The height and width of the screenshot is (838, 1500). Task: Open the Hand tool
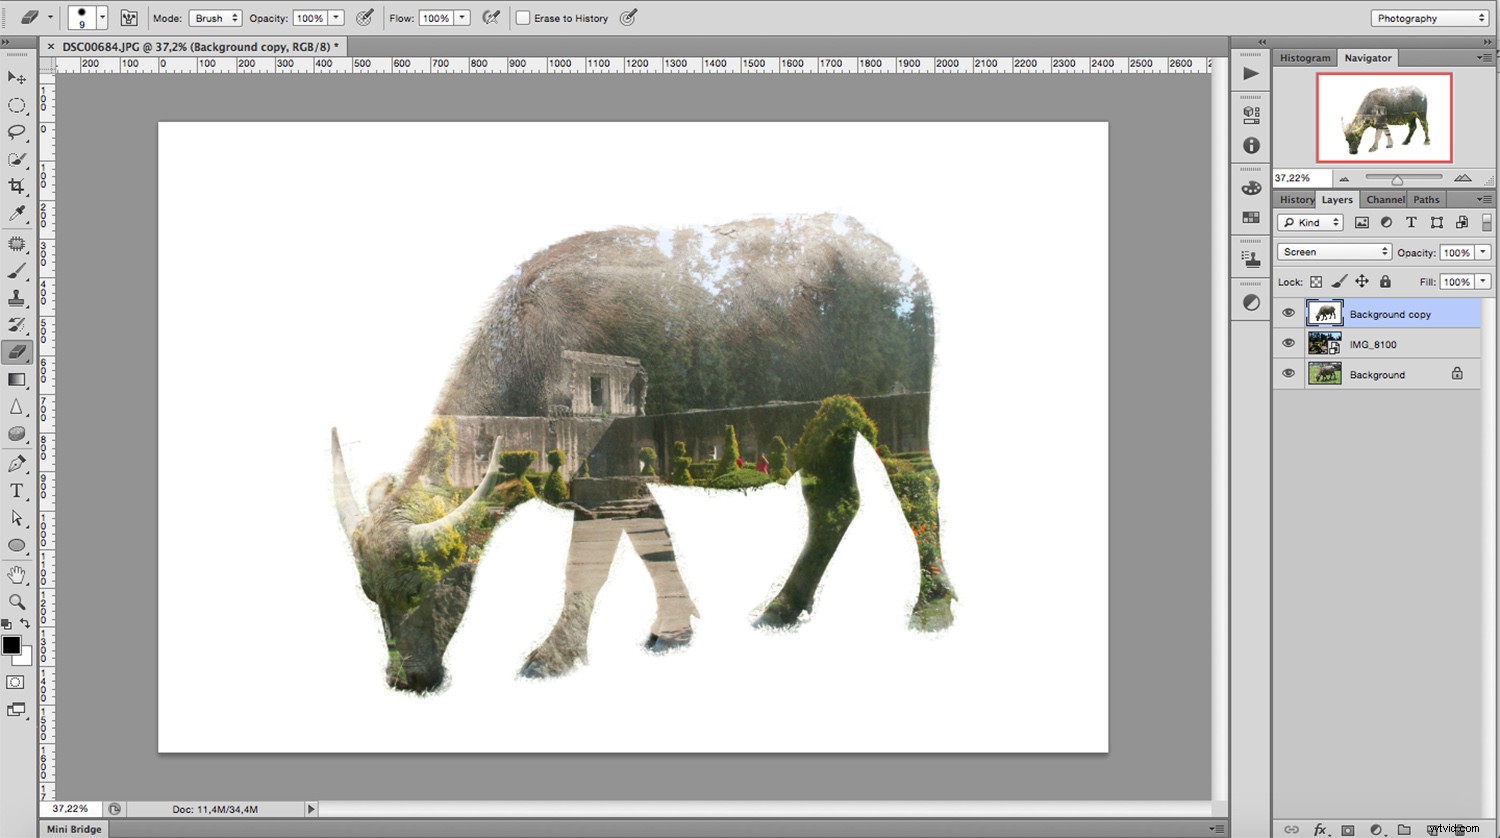tap(17, 573)
